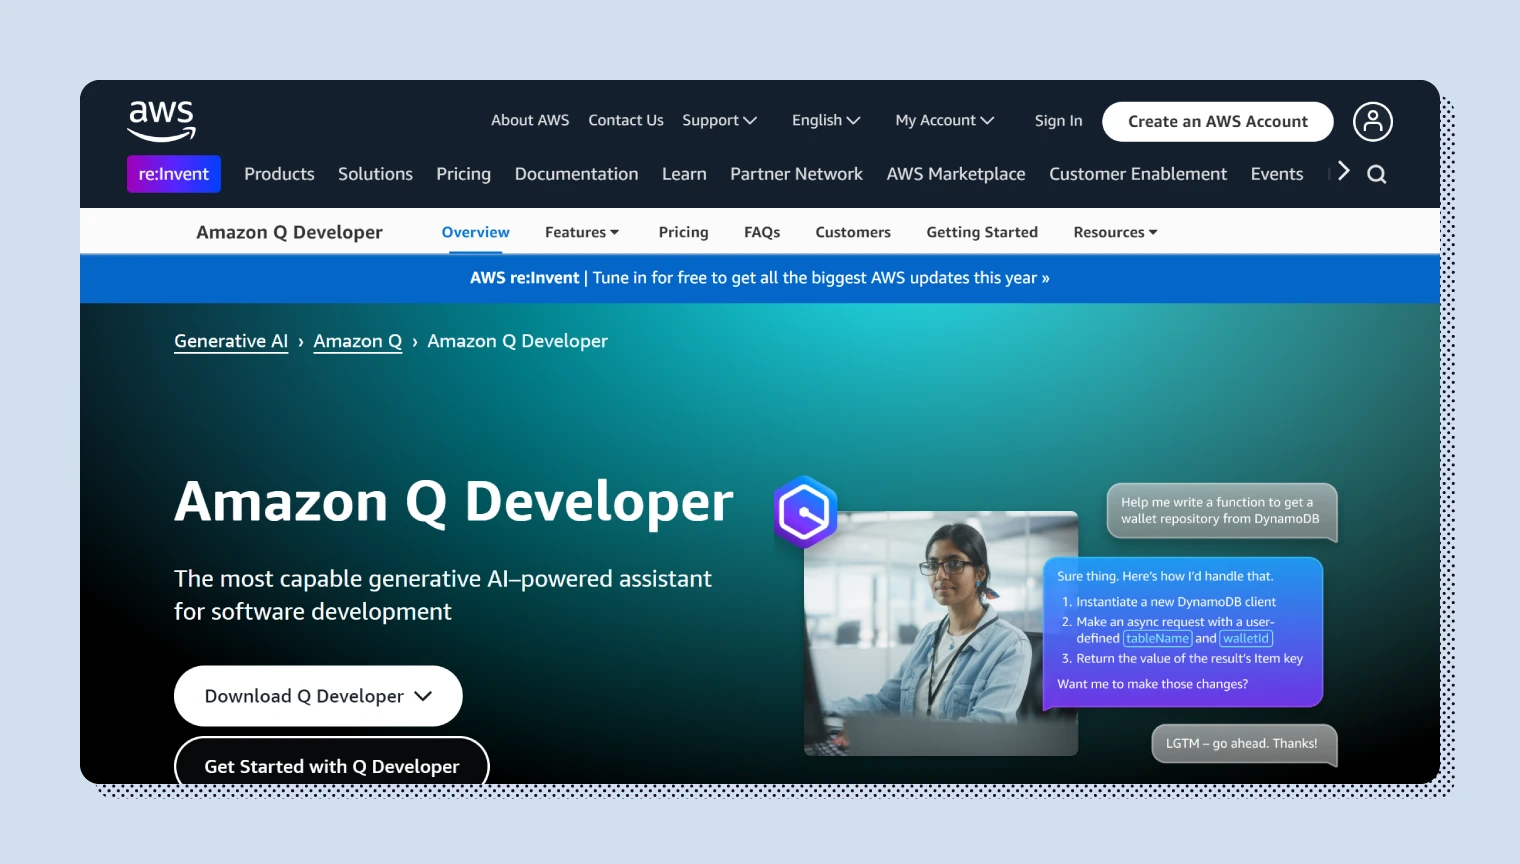Image resolution: width=1520 pixels, height=864 pixels.
Task: Open the re:Invent badge
Action: click(174, 174)
